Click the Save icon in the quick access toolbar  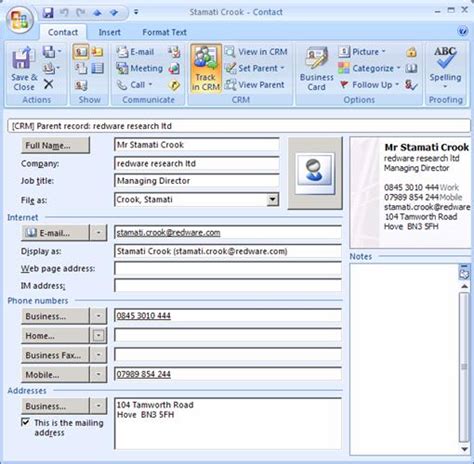click(48, 13)
